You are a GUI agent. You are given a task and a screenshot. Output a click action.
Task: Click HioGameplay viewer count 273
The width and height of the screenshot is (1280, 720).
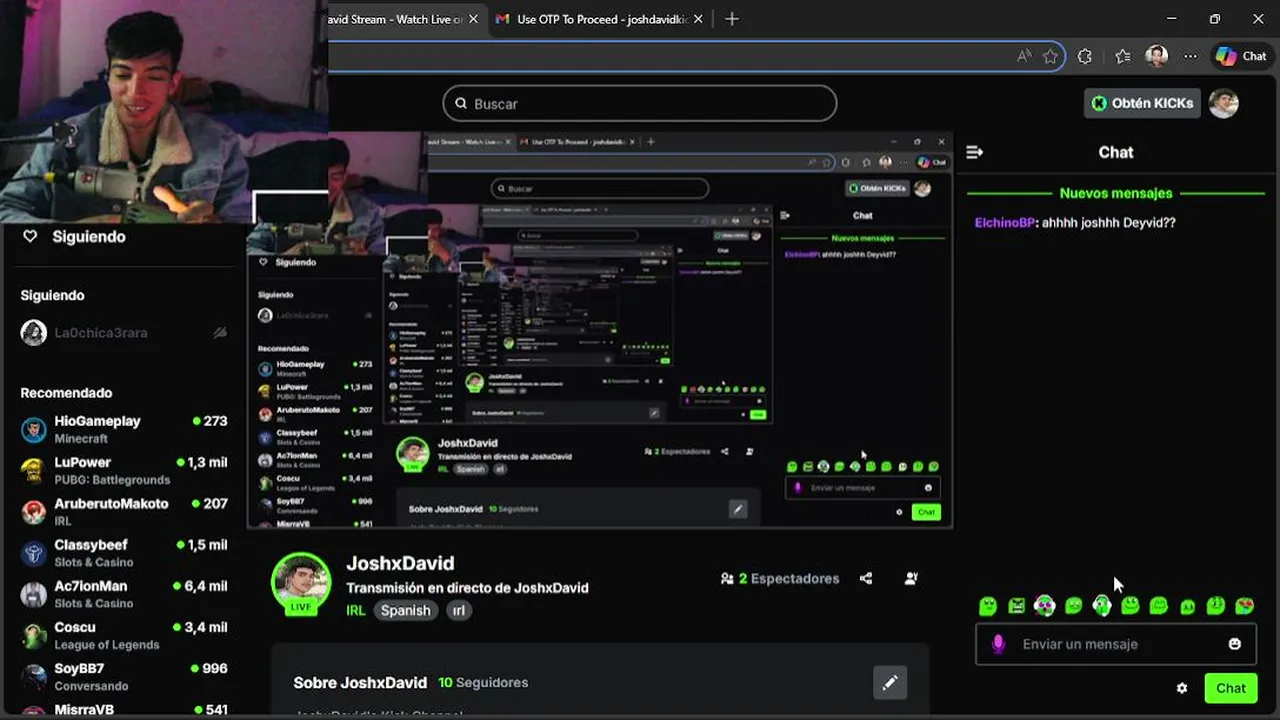tap(210, 421)
